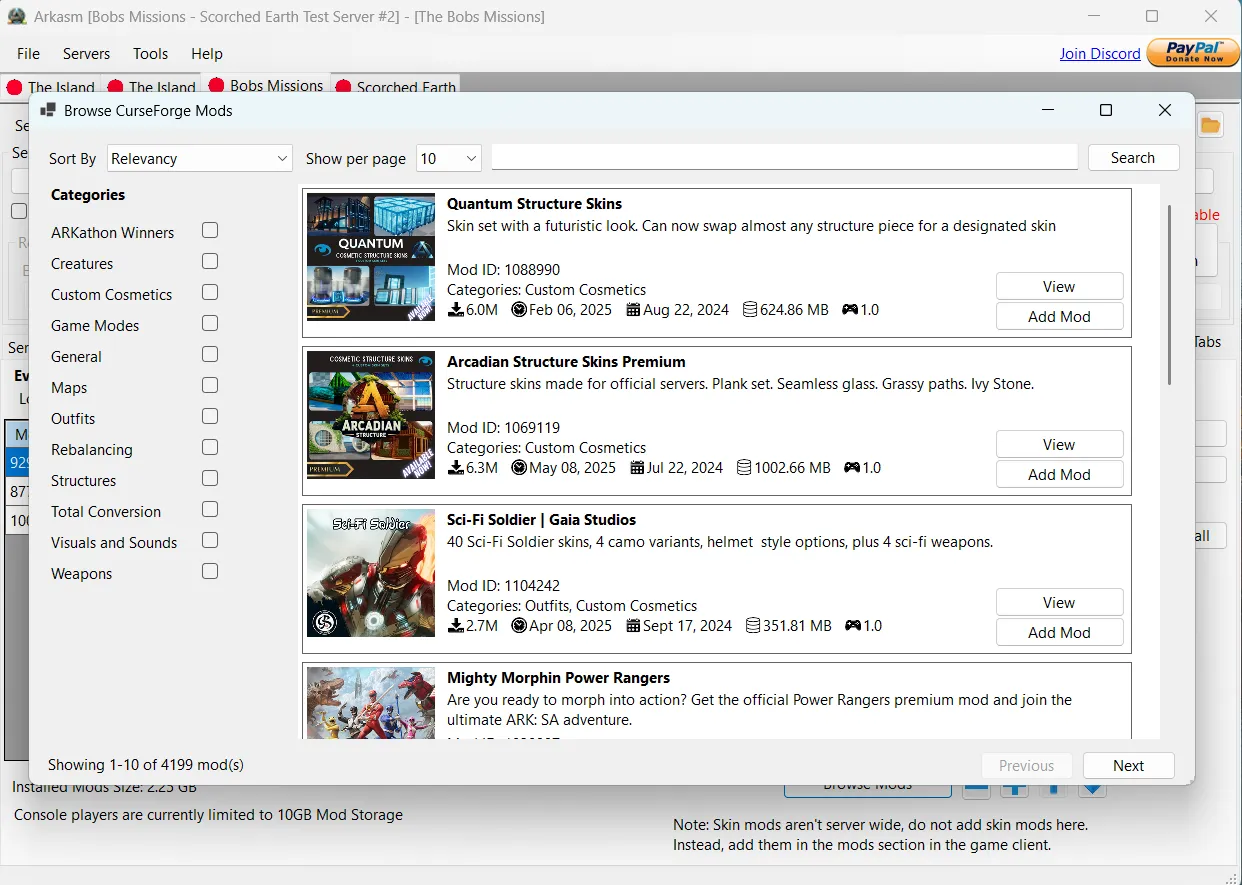Tick the ARKathon Winners category checkbox
Viewport: 1242px width, 885px height.
point(210,231)
